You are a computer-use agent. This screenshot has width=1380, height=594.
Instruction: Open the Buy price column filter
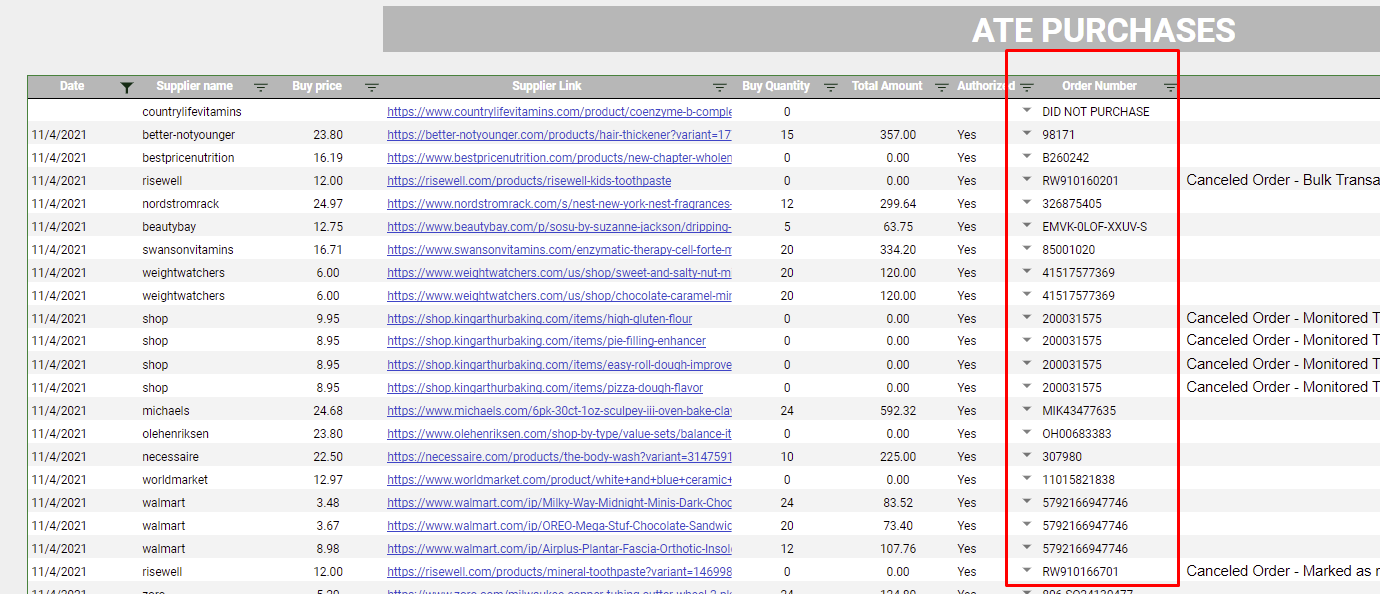click(x=372, y=88)
